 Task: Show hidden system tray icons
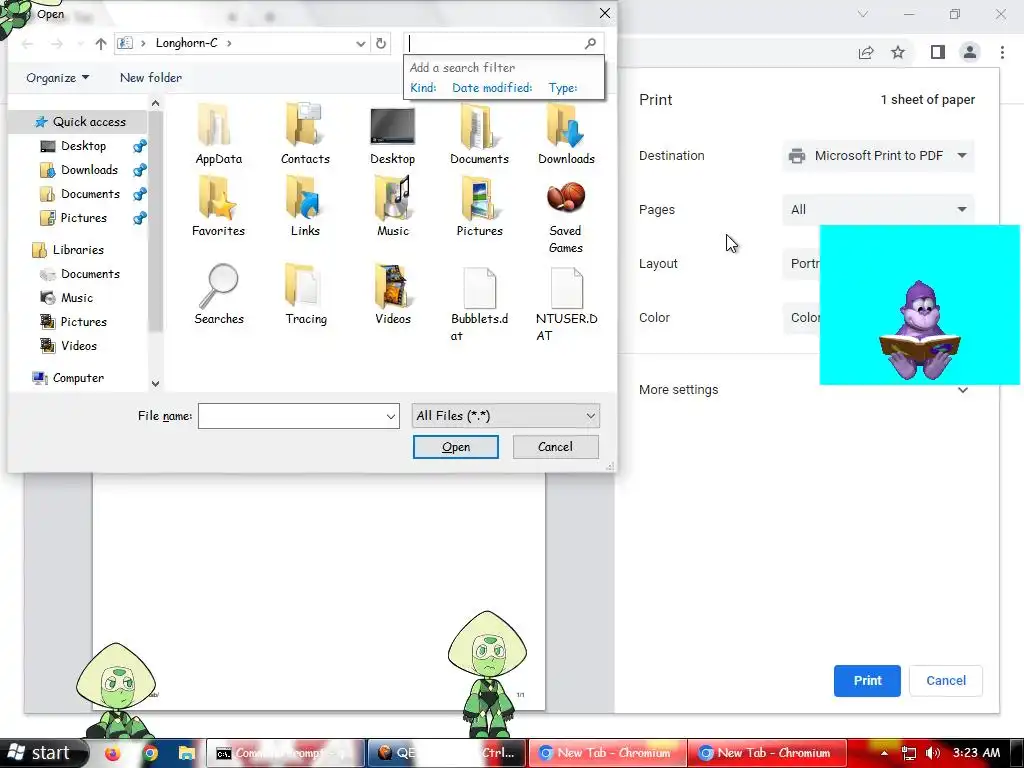click(884, 753)
